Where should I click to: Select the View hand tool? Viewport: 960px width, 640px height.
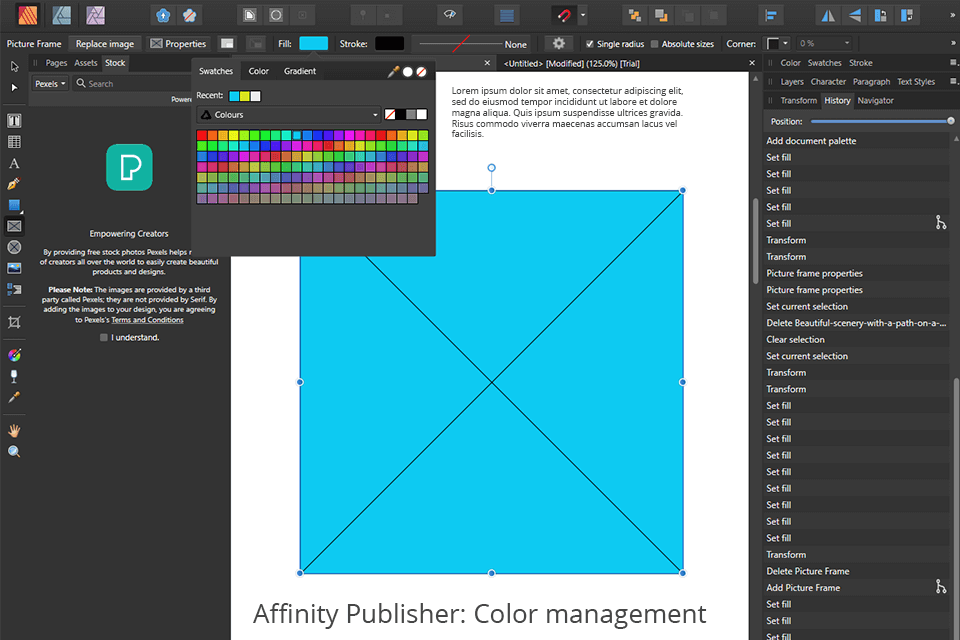[14, 431]
